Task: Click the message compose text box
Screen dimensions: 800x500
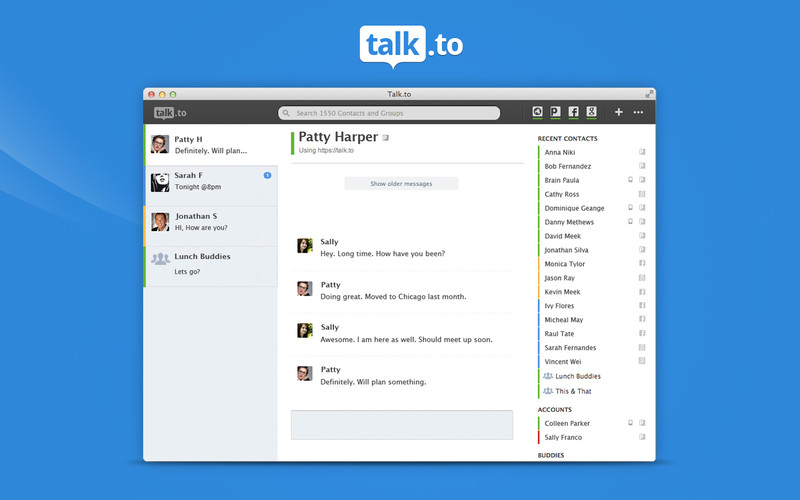Action: [x=402, y=425]
